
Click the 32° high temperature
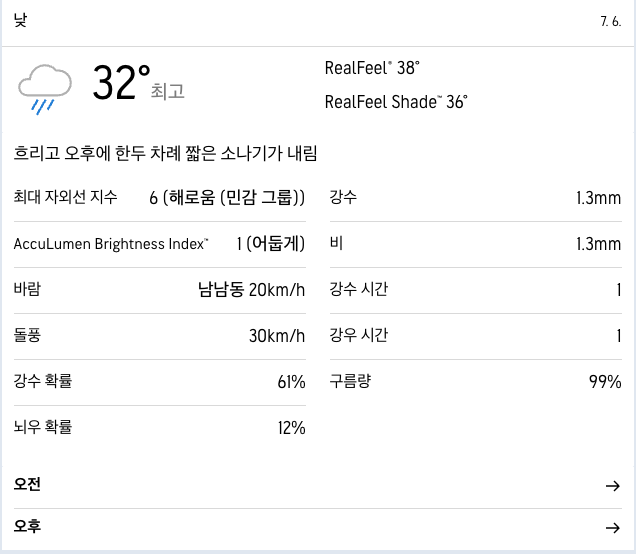tap(122, 82)
